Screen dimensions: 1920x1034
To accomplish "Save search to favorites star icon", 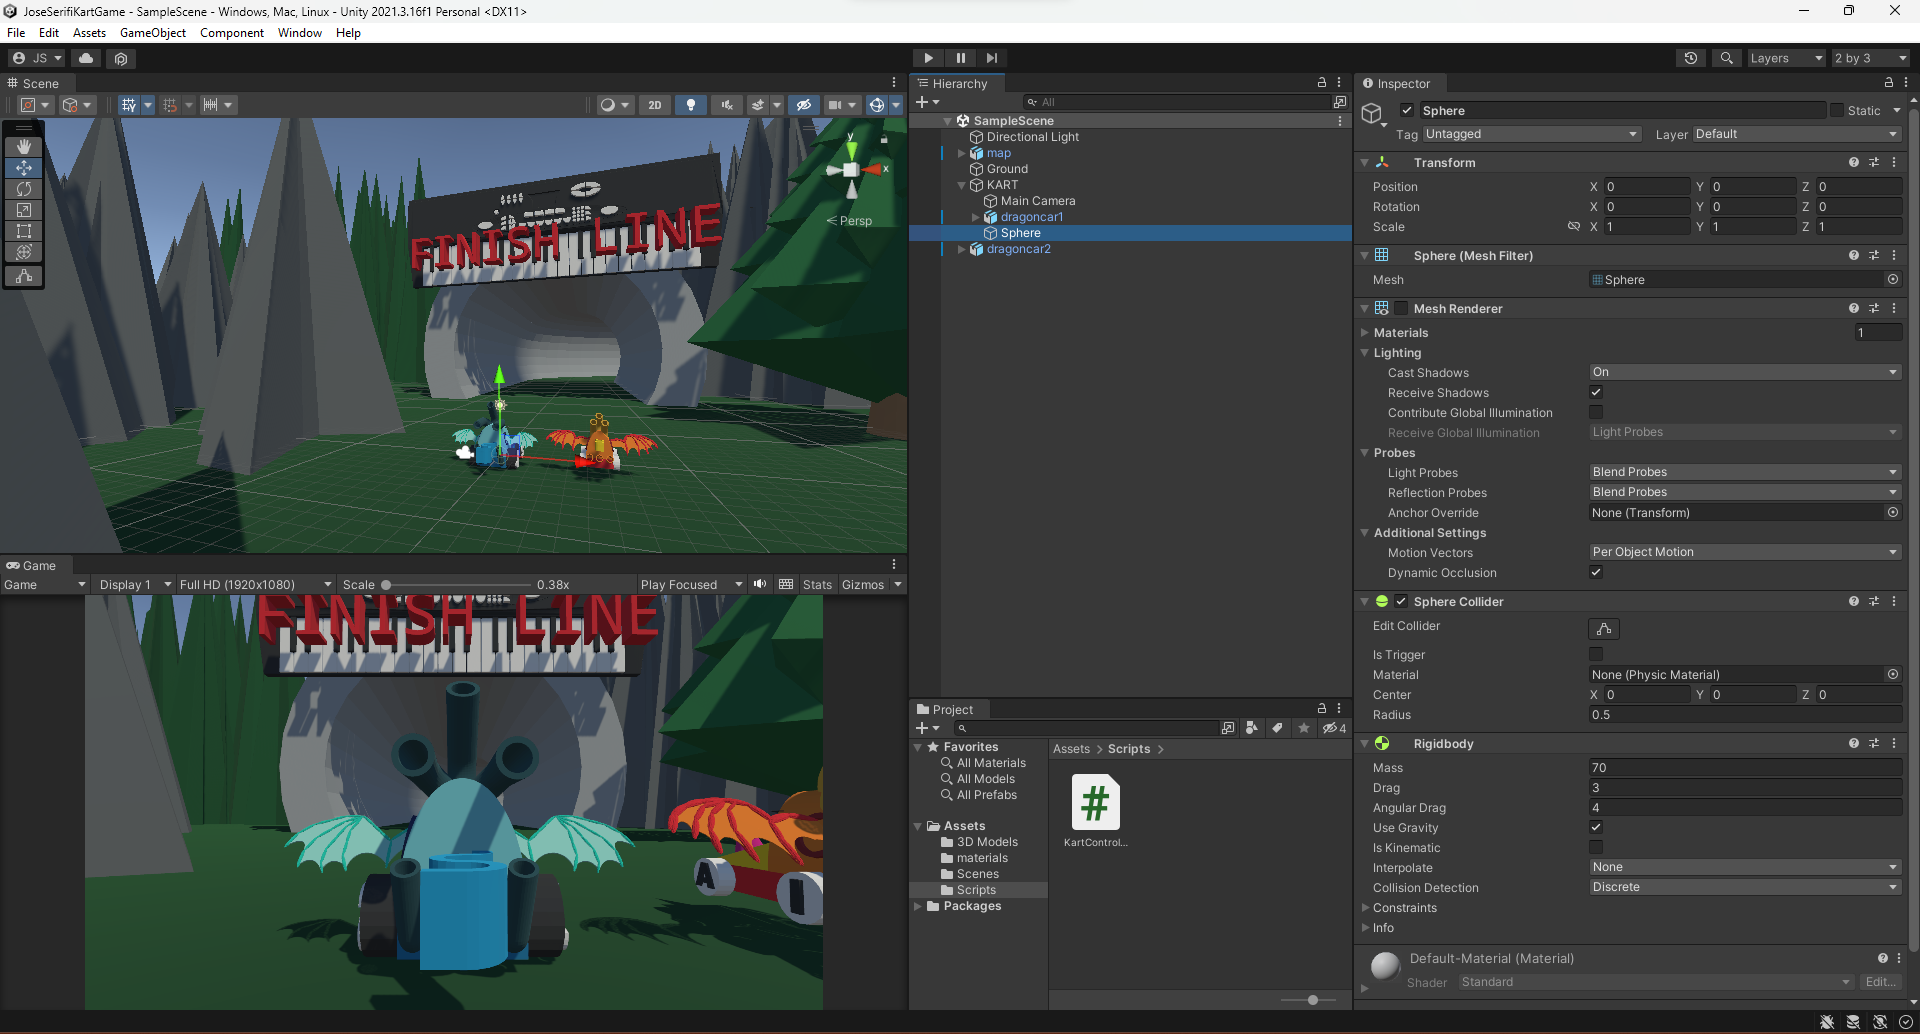I will (1304, 728).
